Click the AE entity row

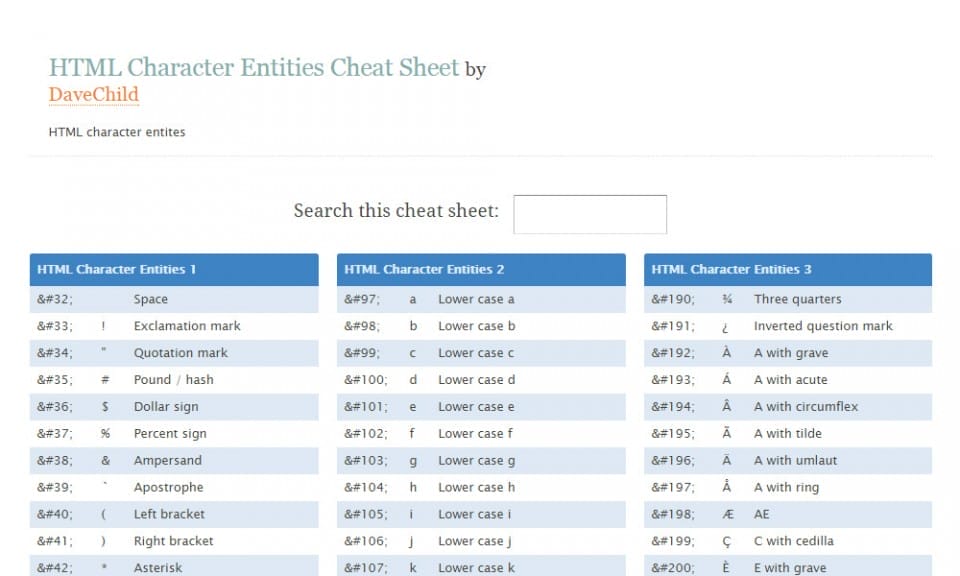pos(780,514)
